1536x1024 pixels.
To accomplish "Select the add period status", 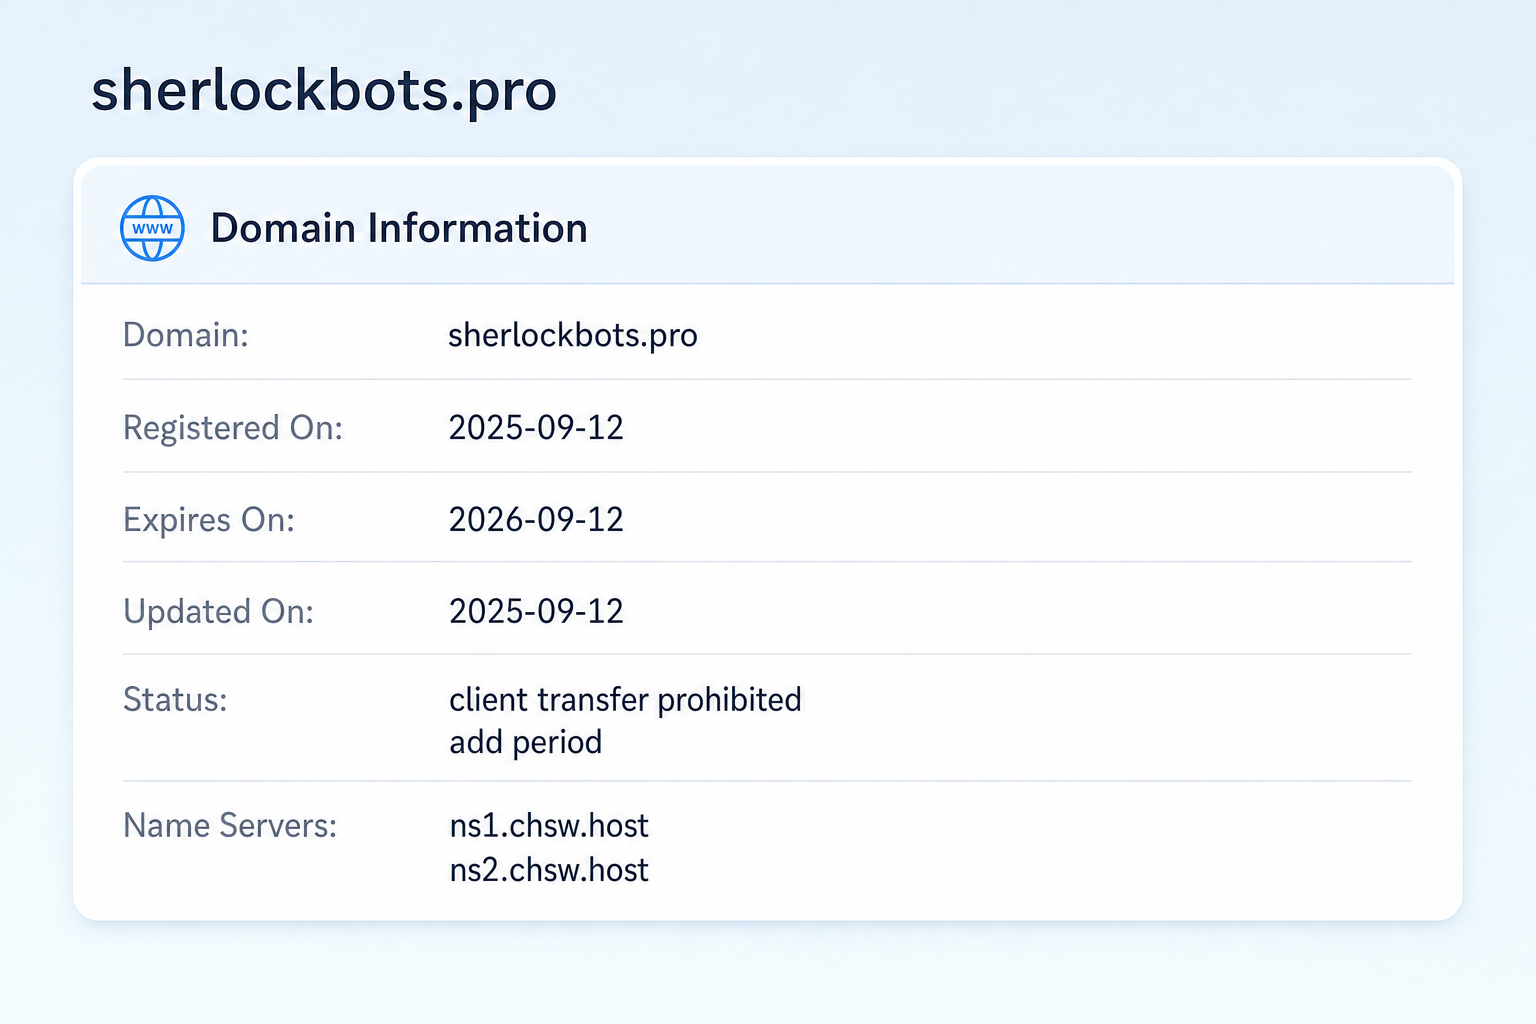I will click(x=526, y=742).
